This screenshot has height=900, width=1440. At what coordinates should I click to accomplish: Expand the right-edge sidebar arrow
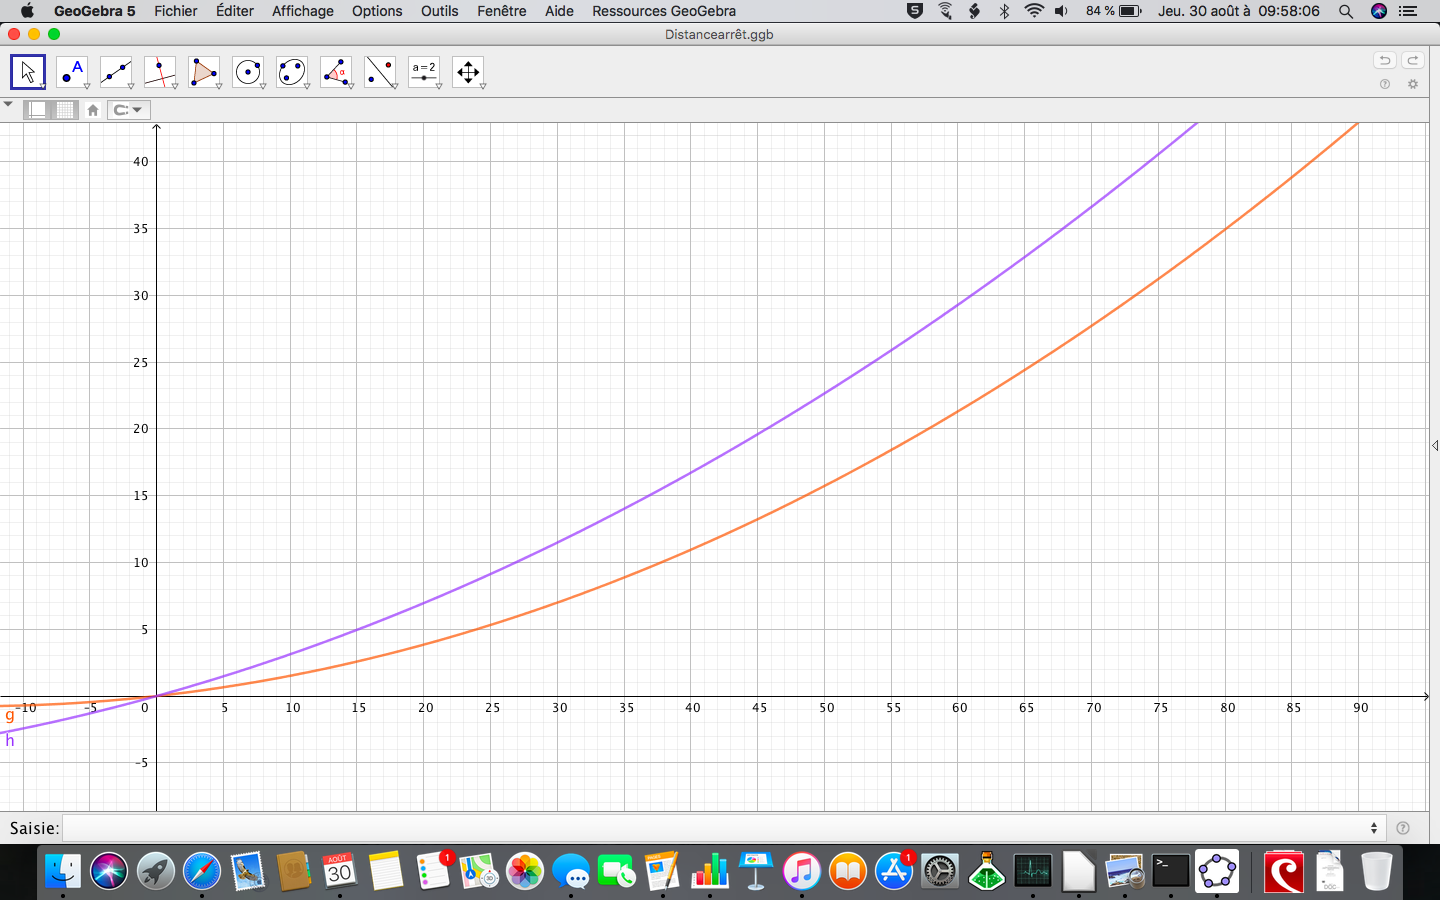1435,445
